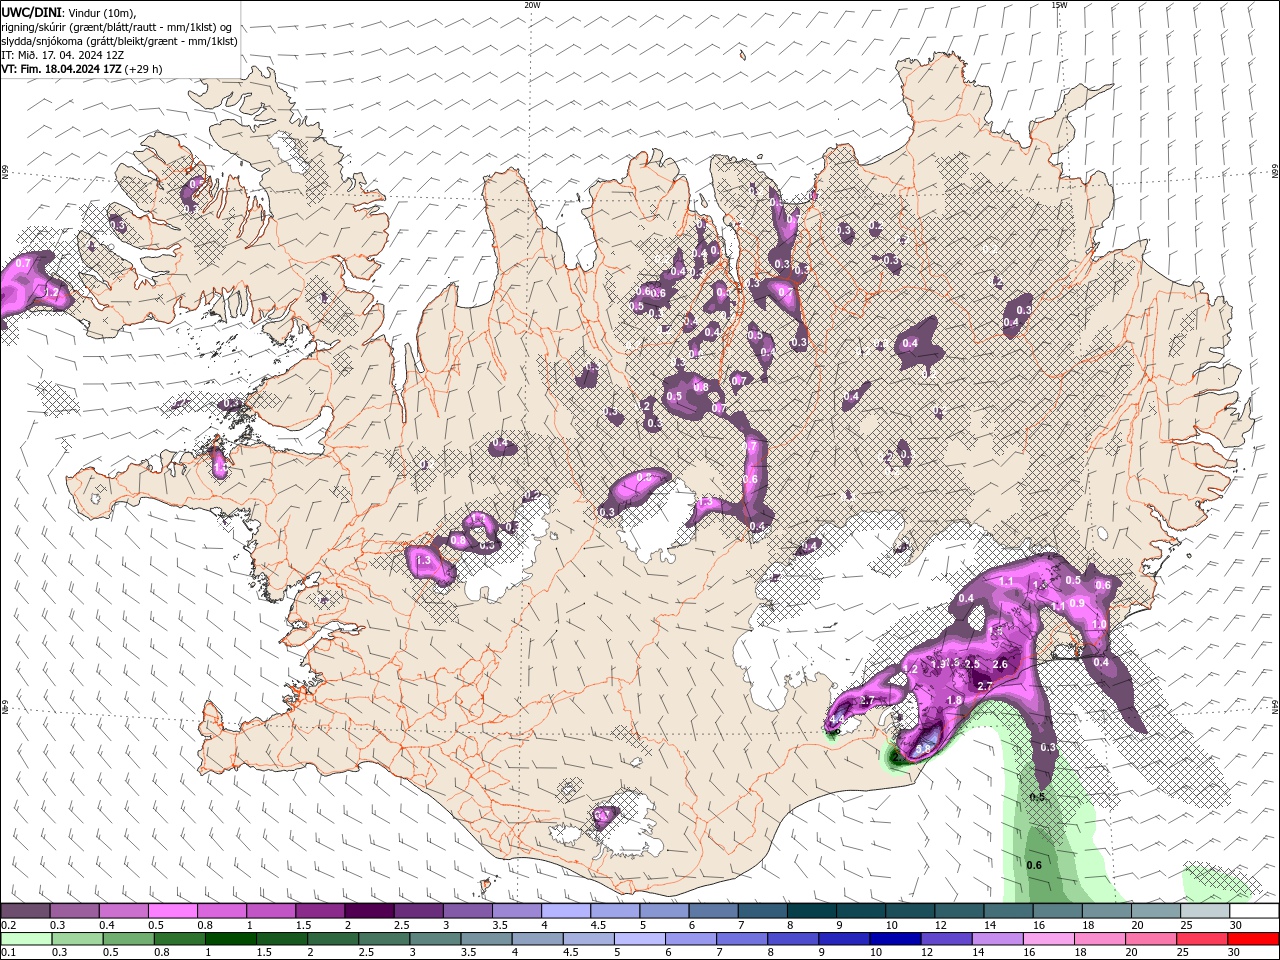The image size is (1280, 960).
Task: Select the crimson 25–30 rain scale swatch
Action: coord(1201,939)
